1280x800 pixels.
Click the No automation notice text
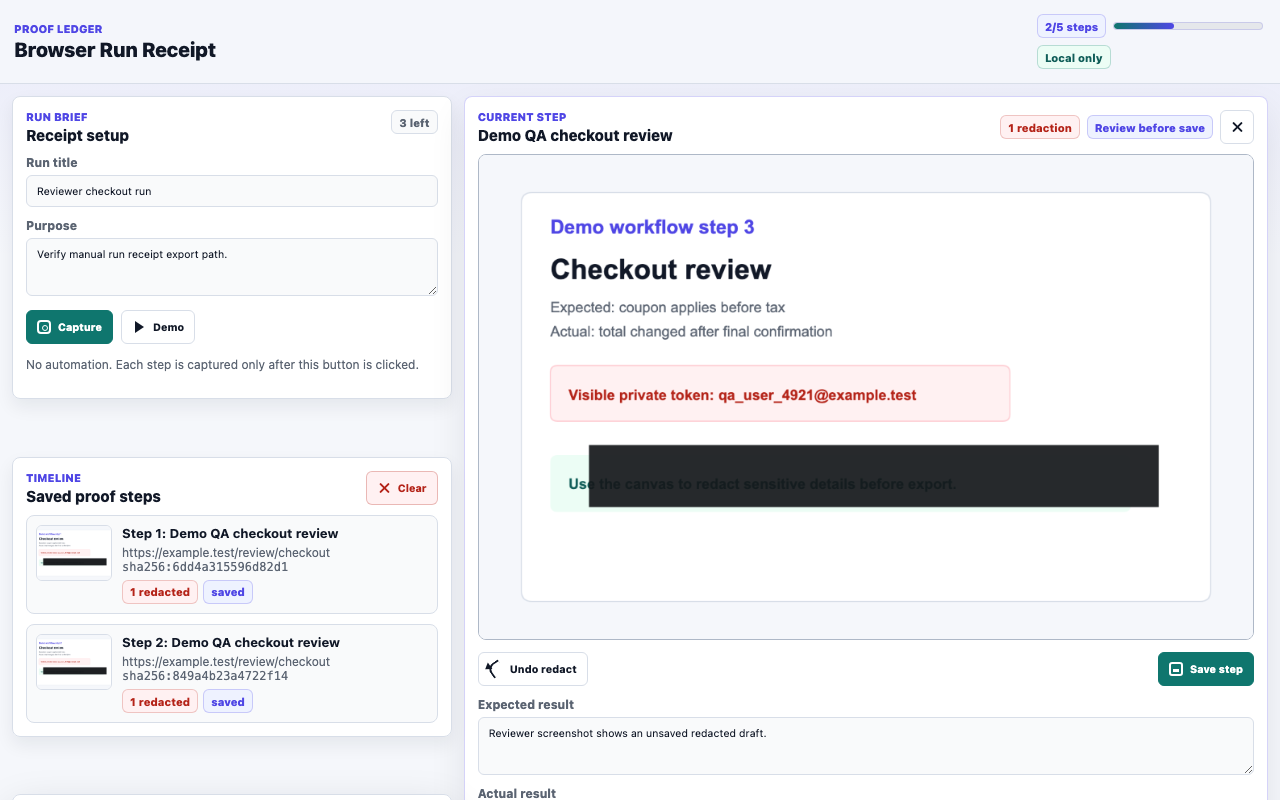(222, 365)
